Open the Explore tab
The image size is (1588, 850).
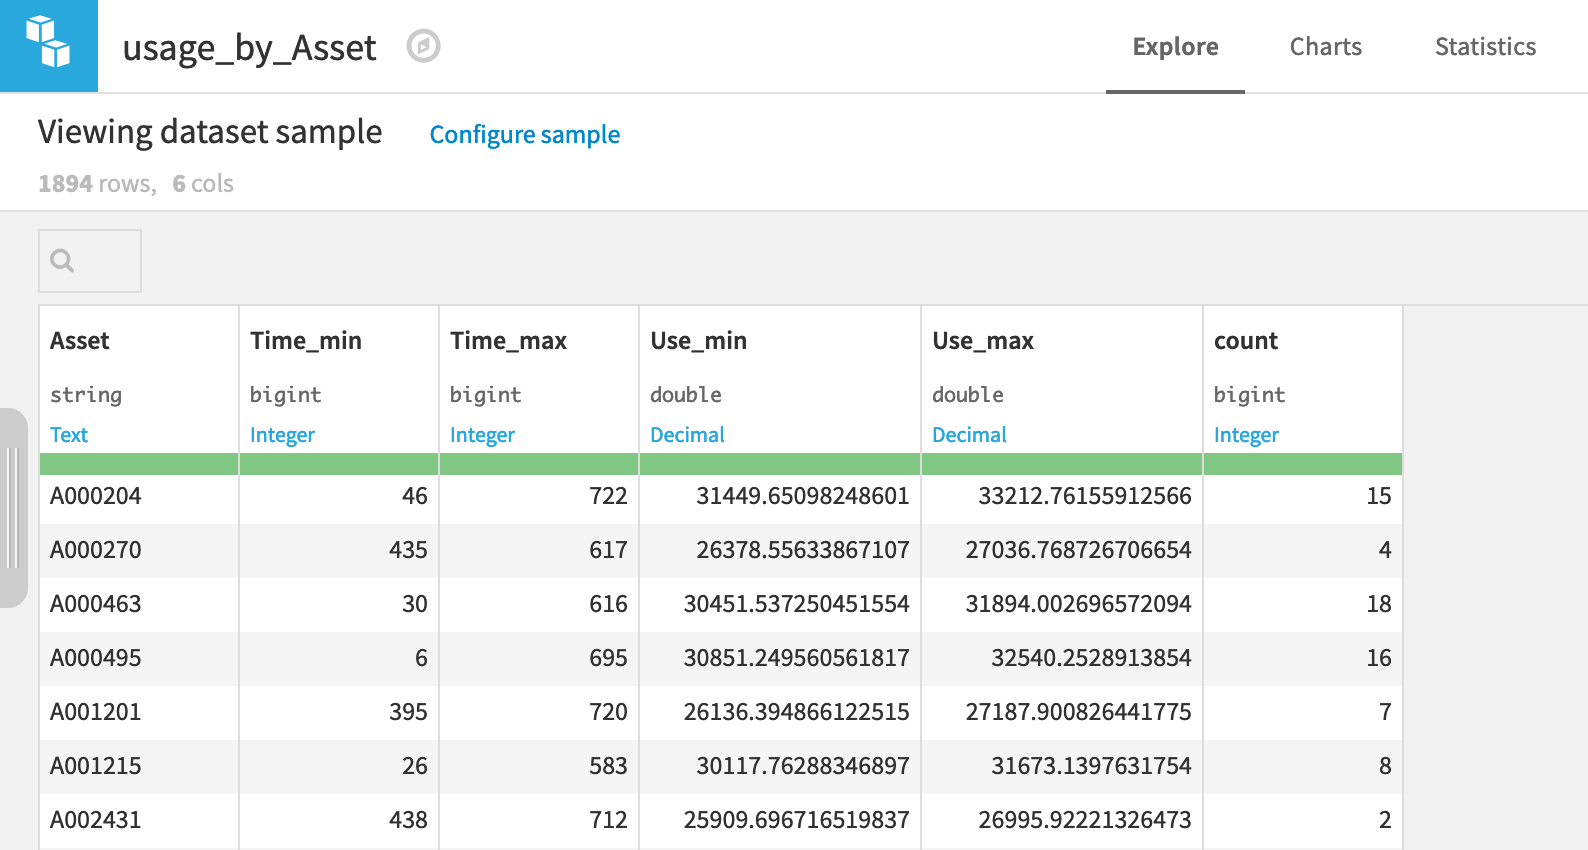click(1175, 47)
